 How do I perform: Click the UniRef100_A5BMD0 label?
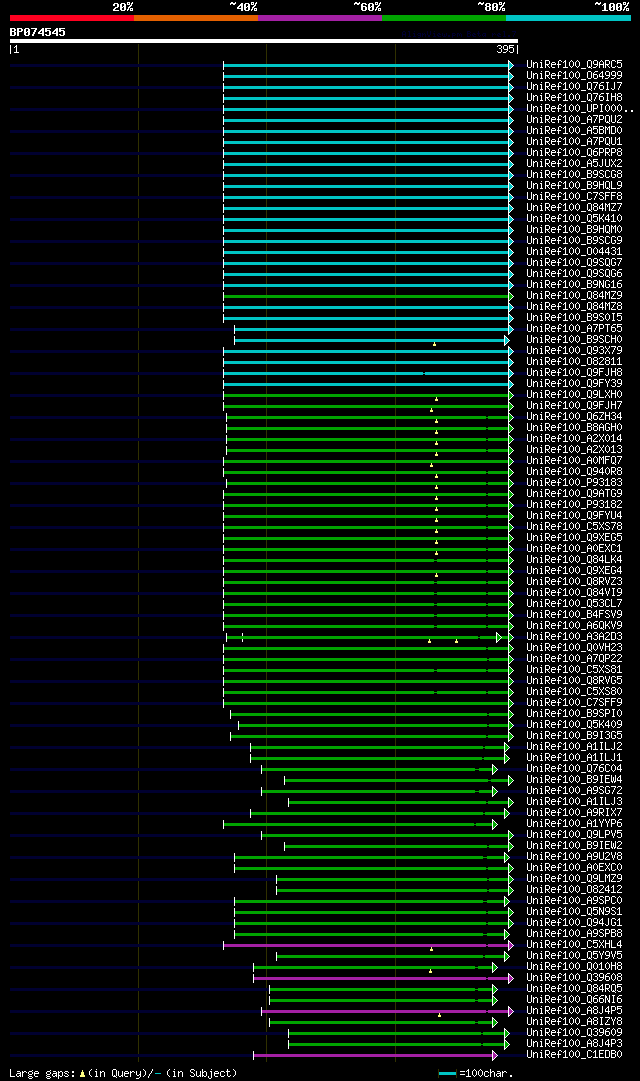click(x=574, y=131)
